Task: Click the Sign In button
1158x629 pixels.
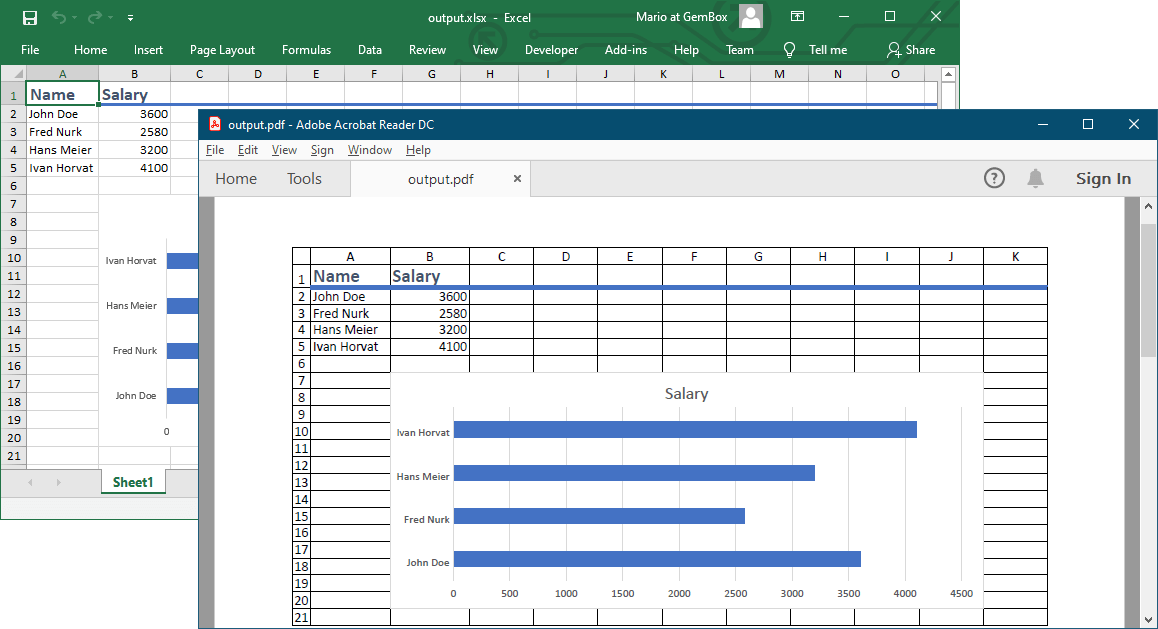Action: 1103,179
